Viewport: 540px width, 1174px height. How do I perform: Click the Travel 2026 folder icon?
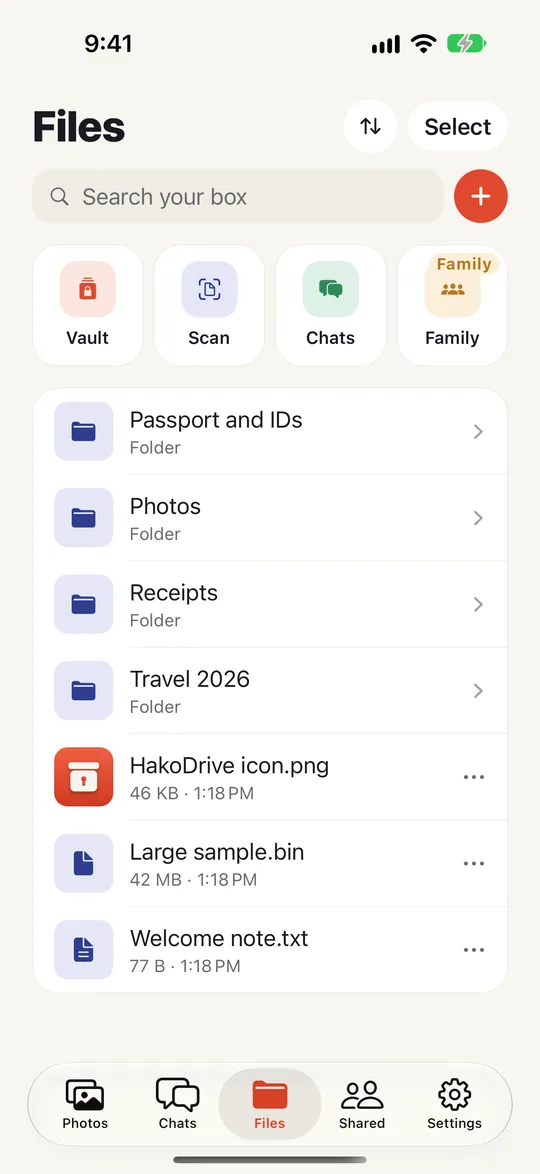click(84, 690)
